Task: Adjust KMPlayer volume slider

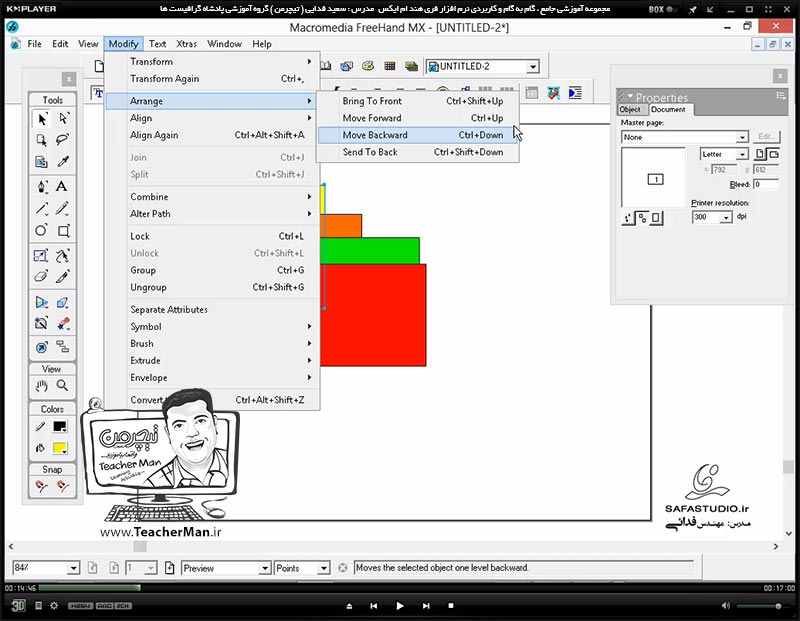Action: 764,606
